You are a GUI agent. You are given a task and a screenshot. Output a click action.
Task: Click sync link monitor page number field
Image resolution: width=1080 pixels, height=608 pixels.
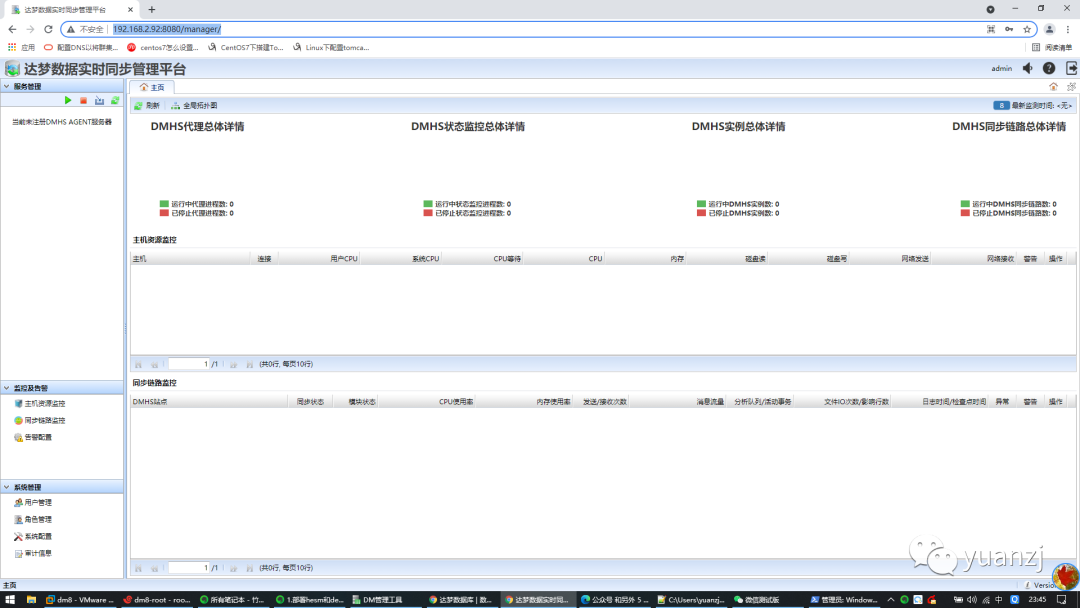189,568
